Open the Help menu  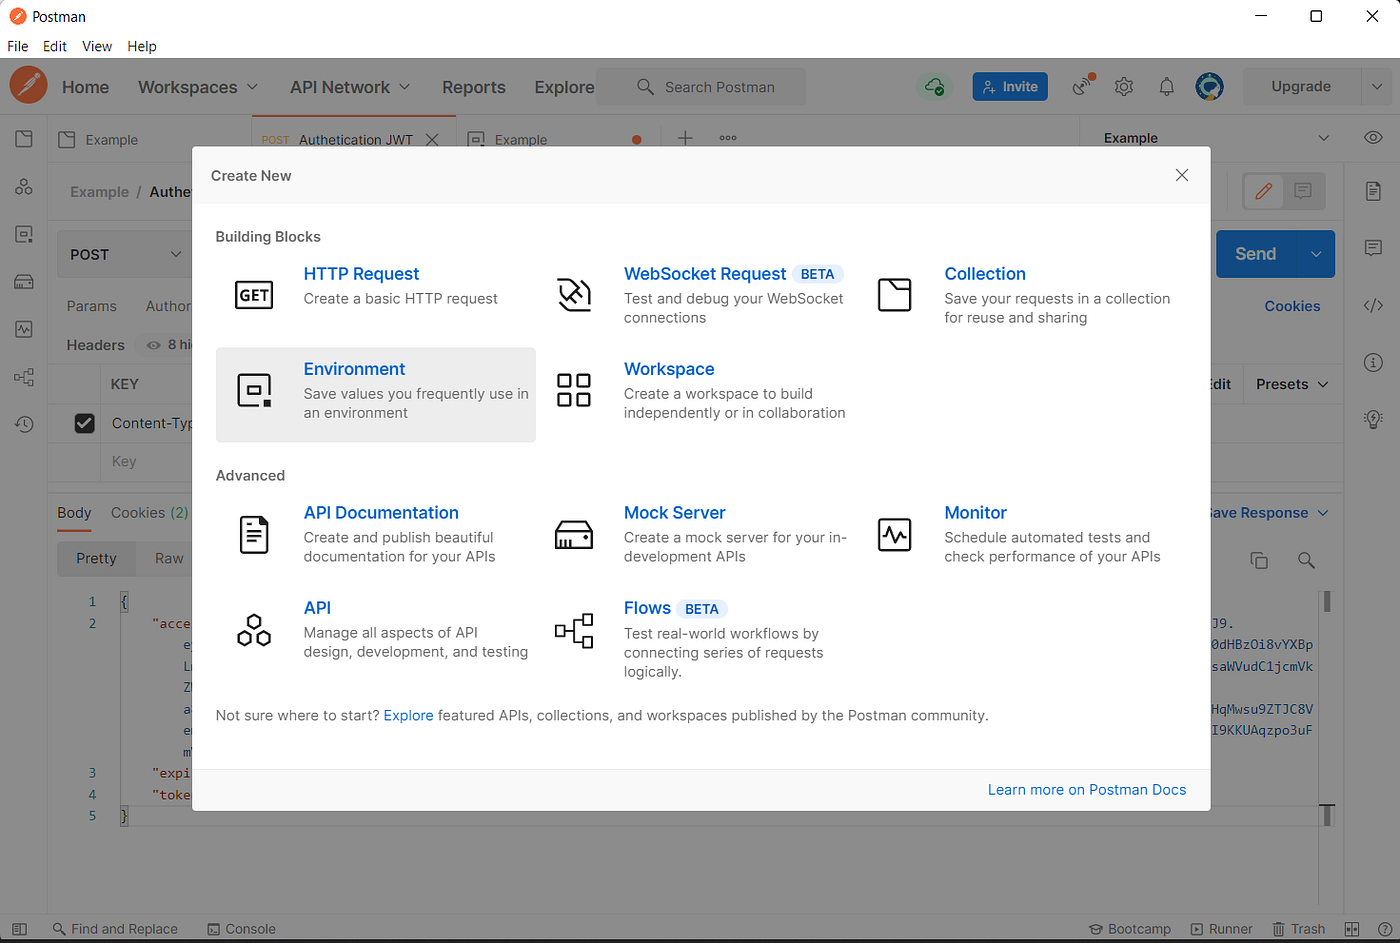[x=142, y=46]
